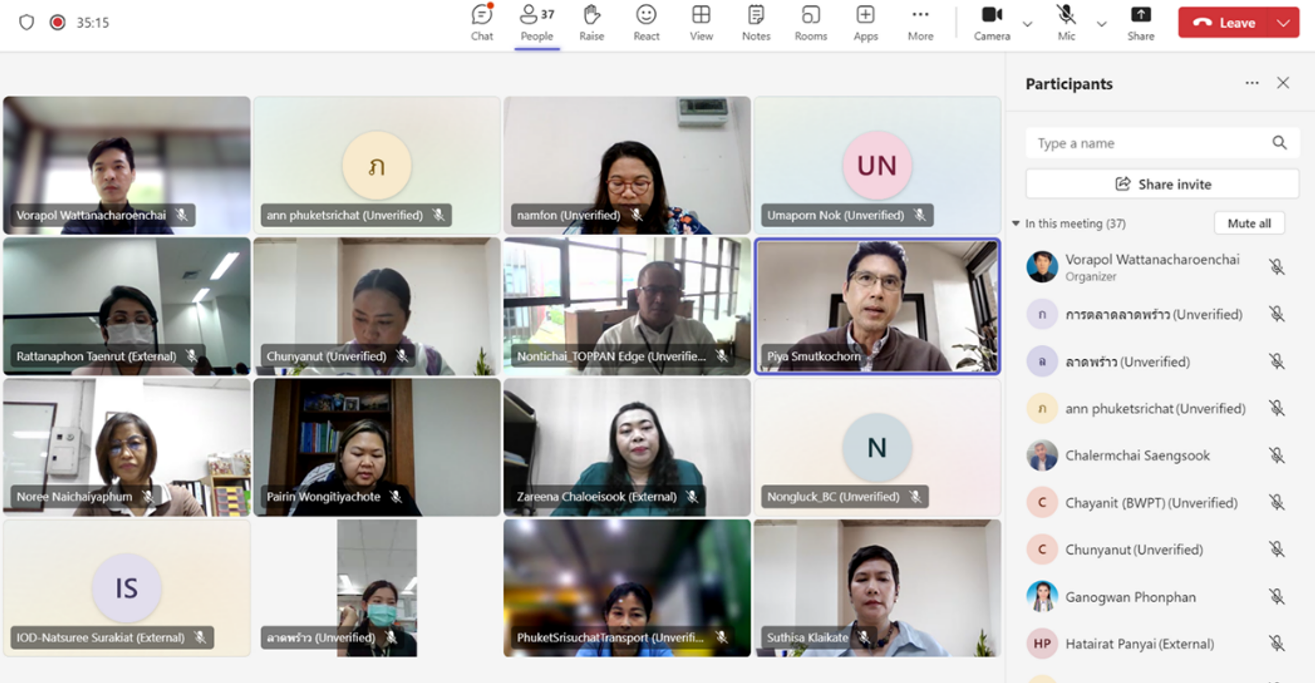This screenshot has width=1315, height=683.
Task: Click ann phuketsrichat avatar tile in grid
Action: point(377,165)
